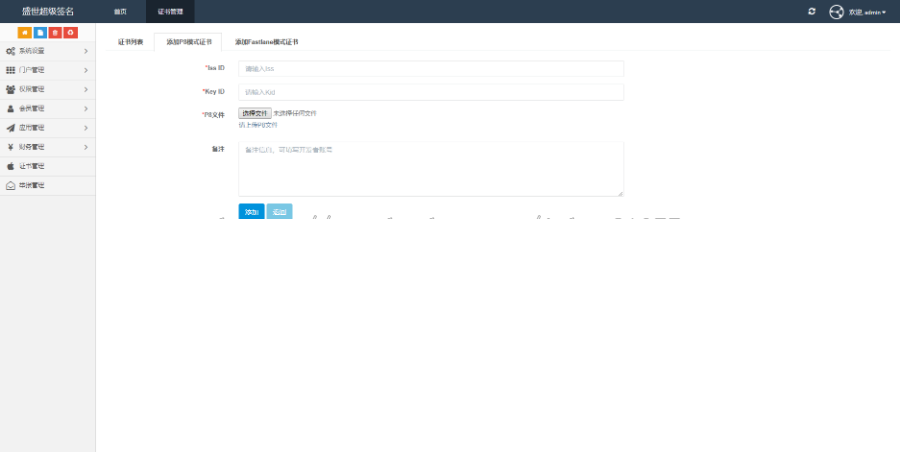The width and height of the screenshot is (900, 452).
Task: Click the blue 添加 submit button
Action: pyautogui.click(x=251, y=212)
